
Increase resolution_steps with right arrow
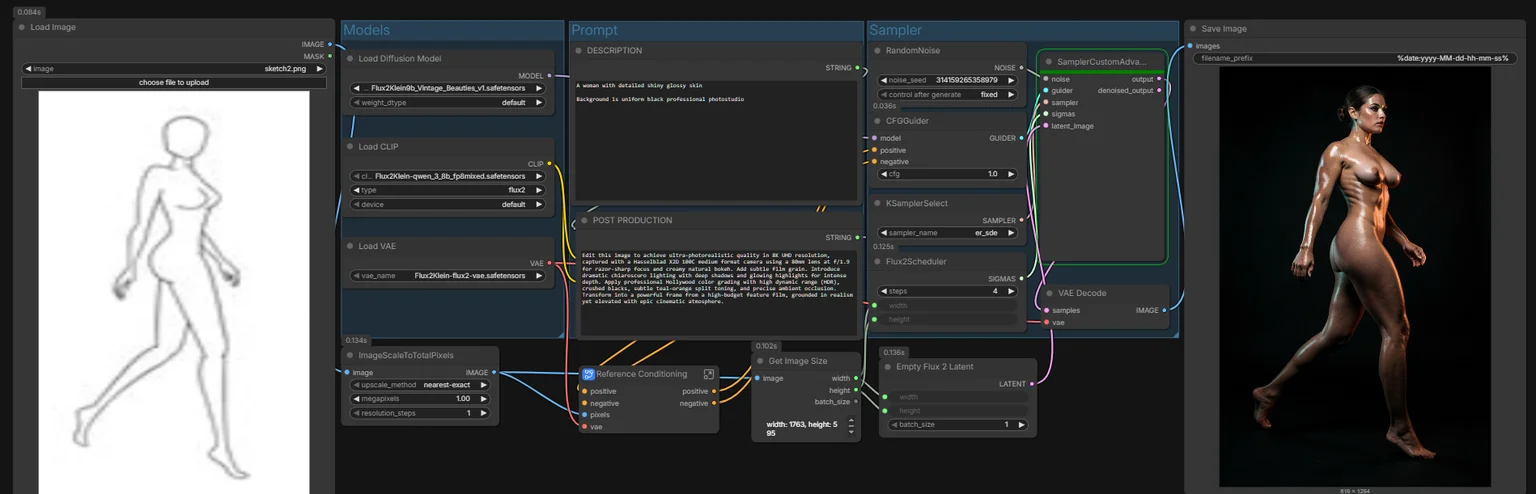[x=483, y=413]
